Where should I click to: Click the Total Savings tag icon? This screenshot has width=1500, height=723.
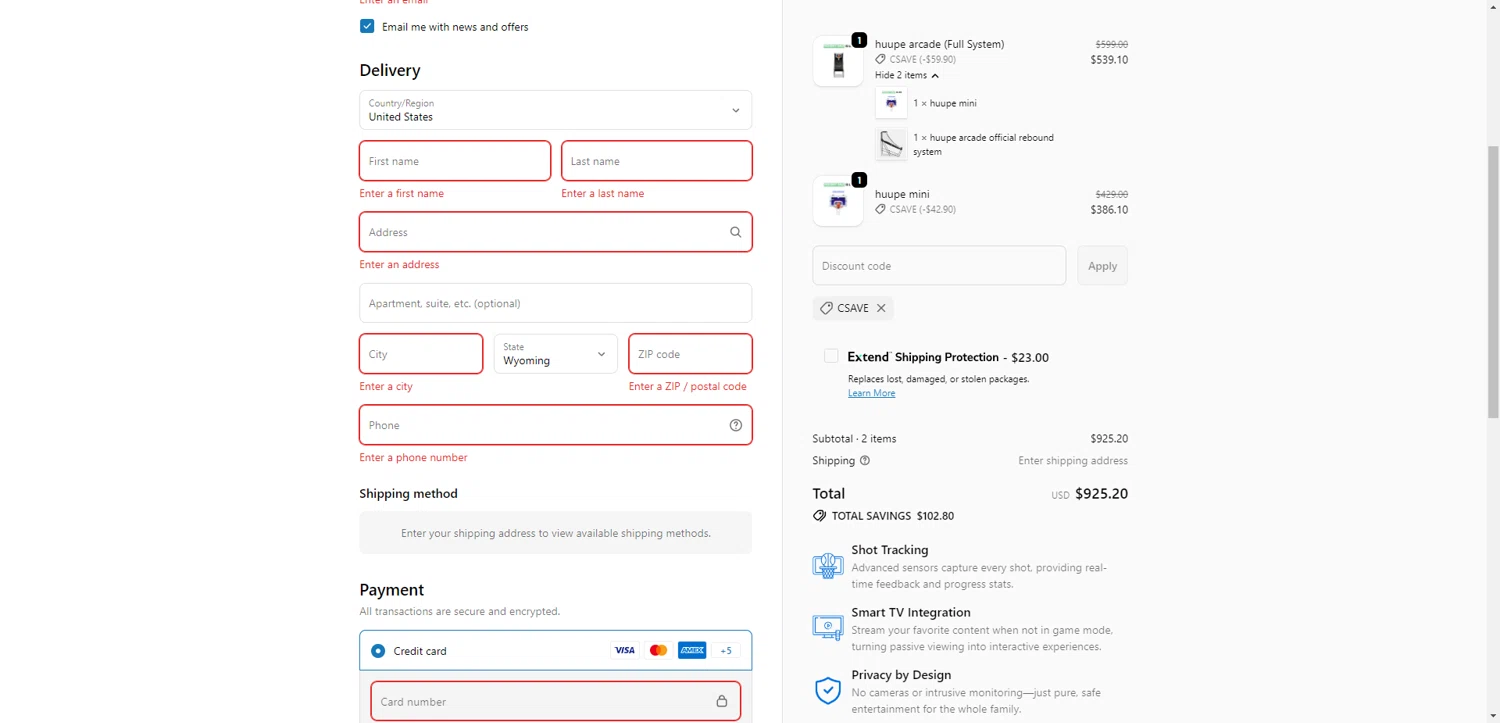click(820, 516)
